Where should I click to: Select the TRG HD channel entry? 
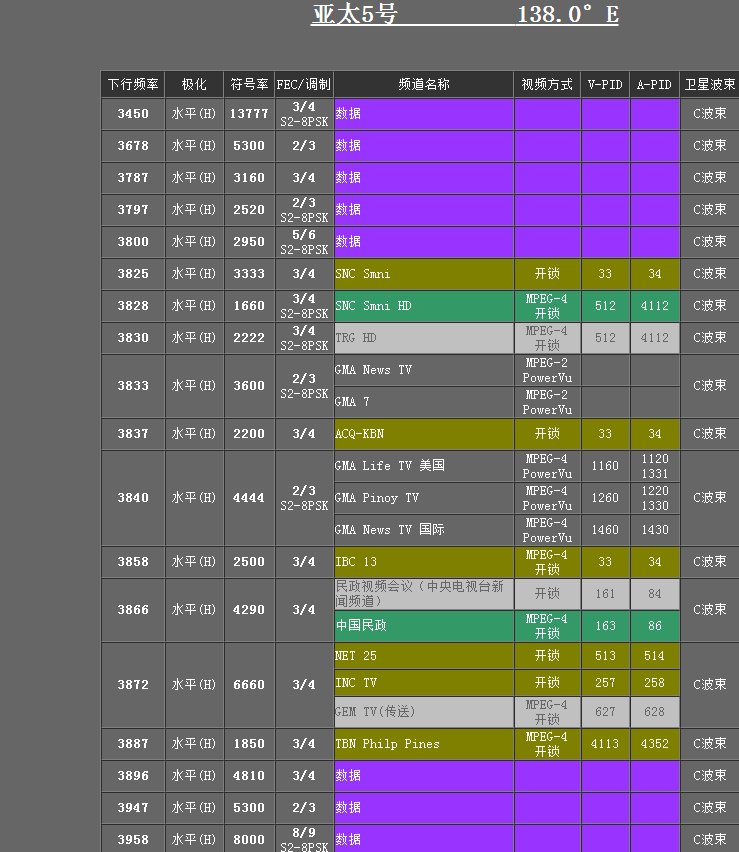(x=356, y=338)
